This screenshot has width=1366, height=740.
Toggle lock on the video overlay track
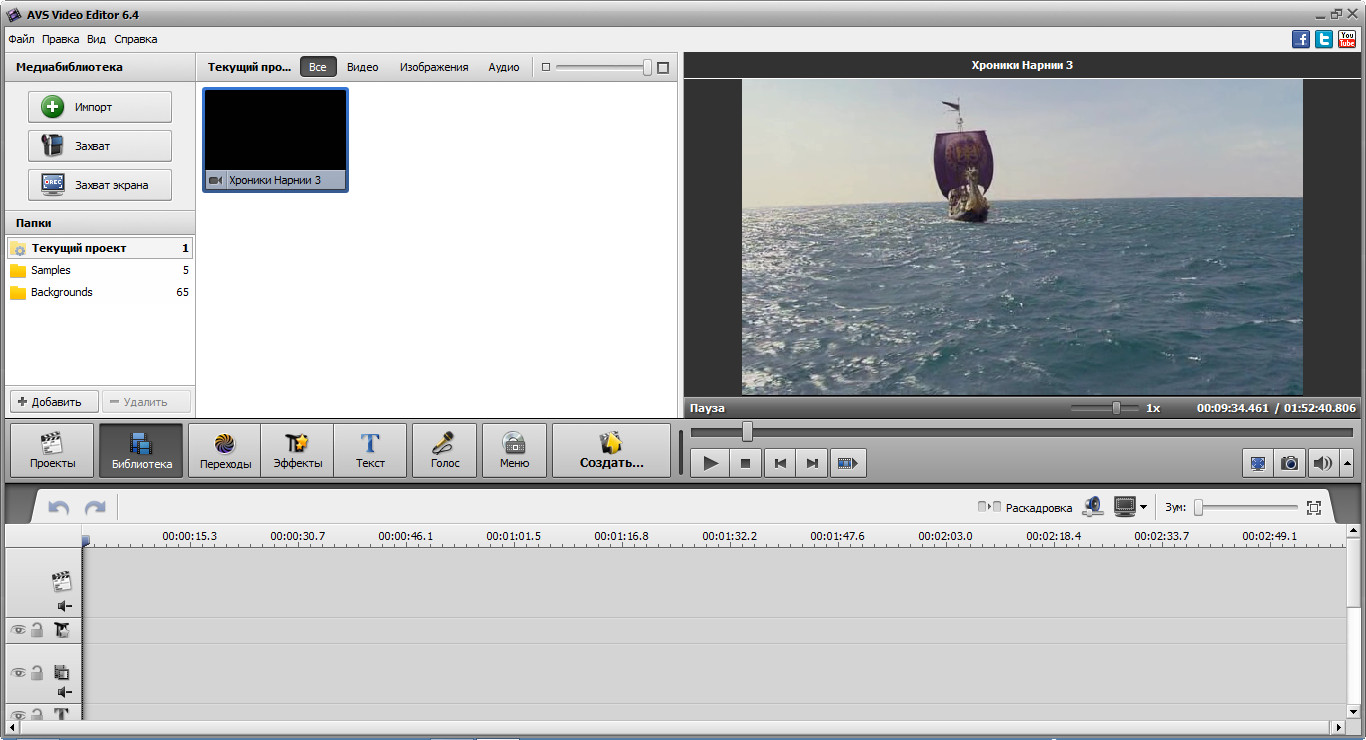37,673
